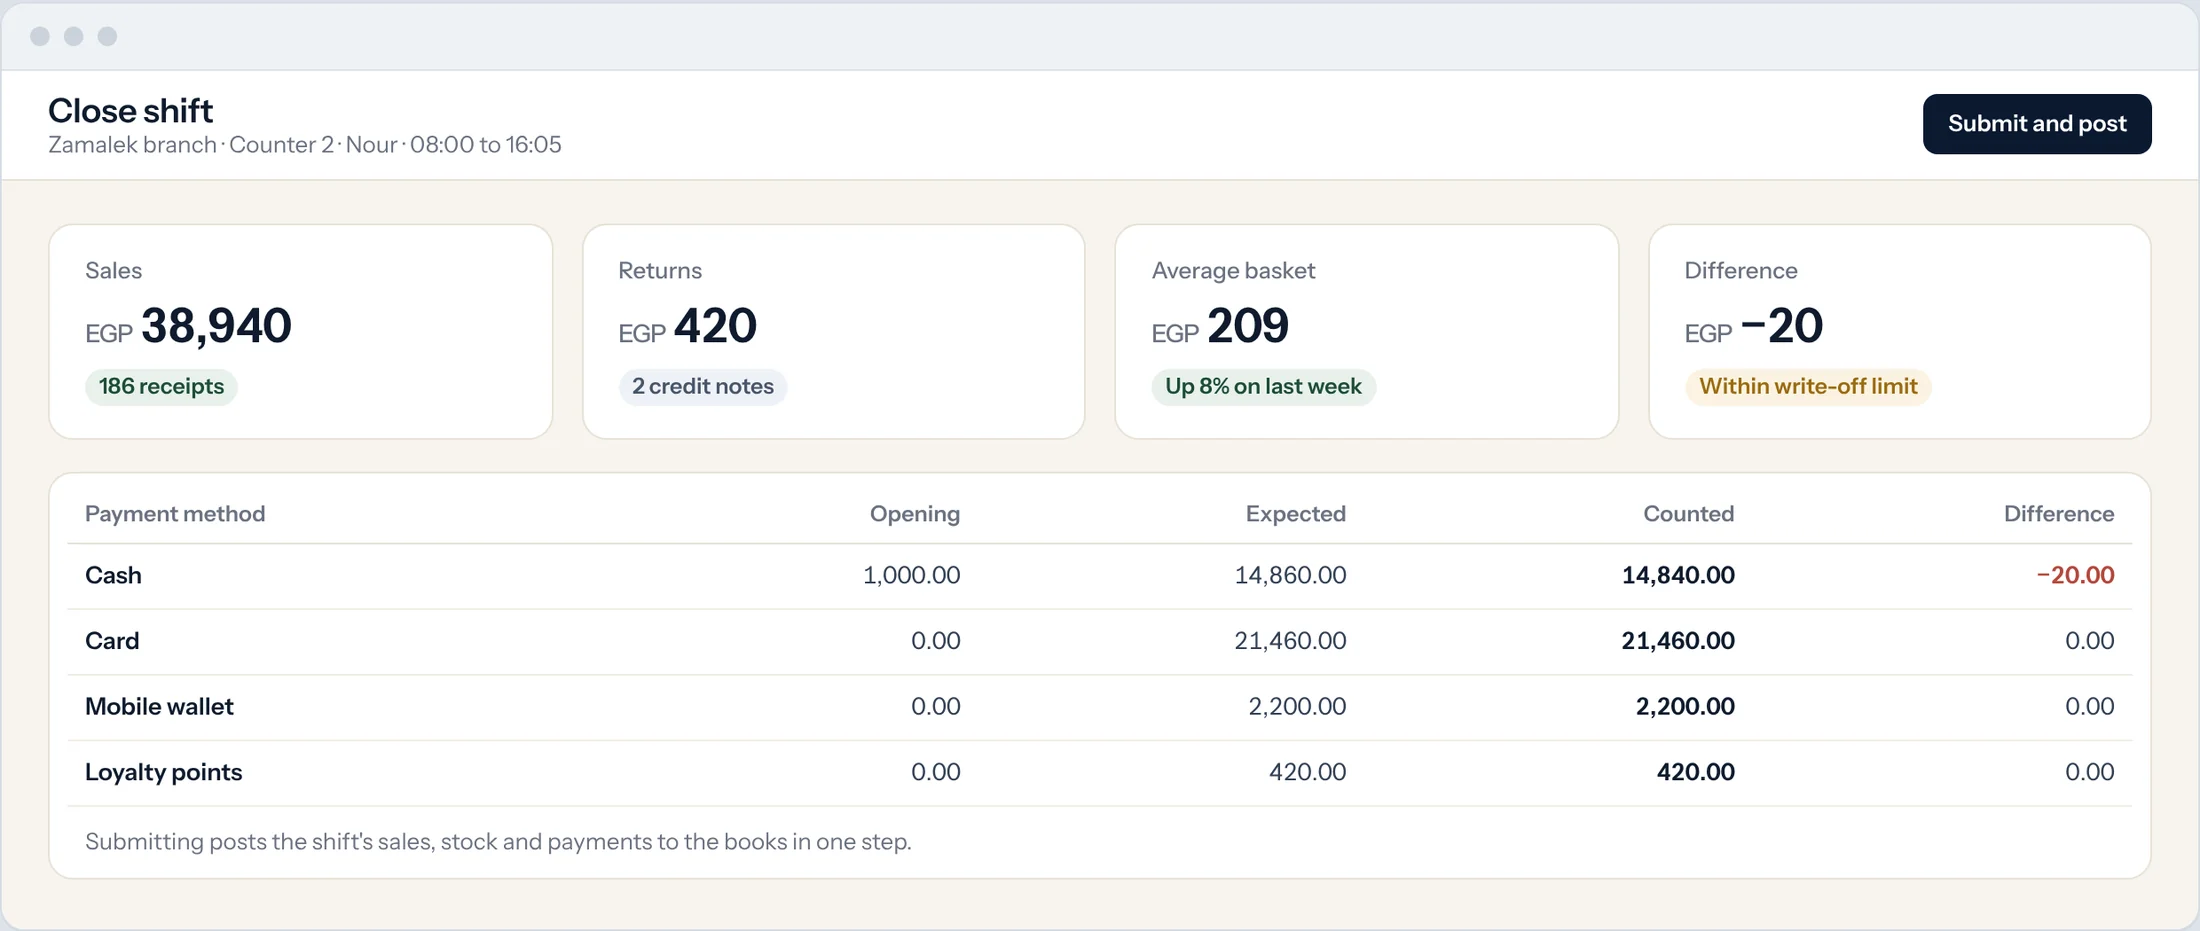
Task: Select the Card row label
Action: pyautogui.click(x=112, y=641)
